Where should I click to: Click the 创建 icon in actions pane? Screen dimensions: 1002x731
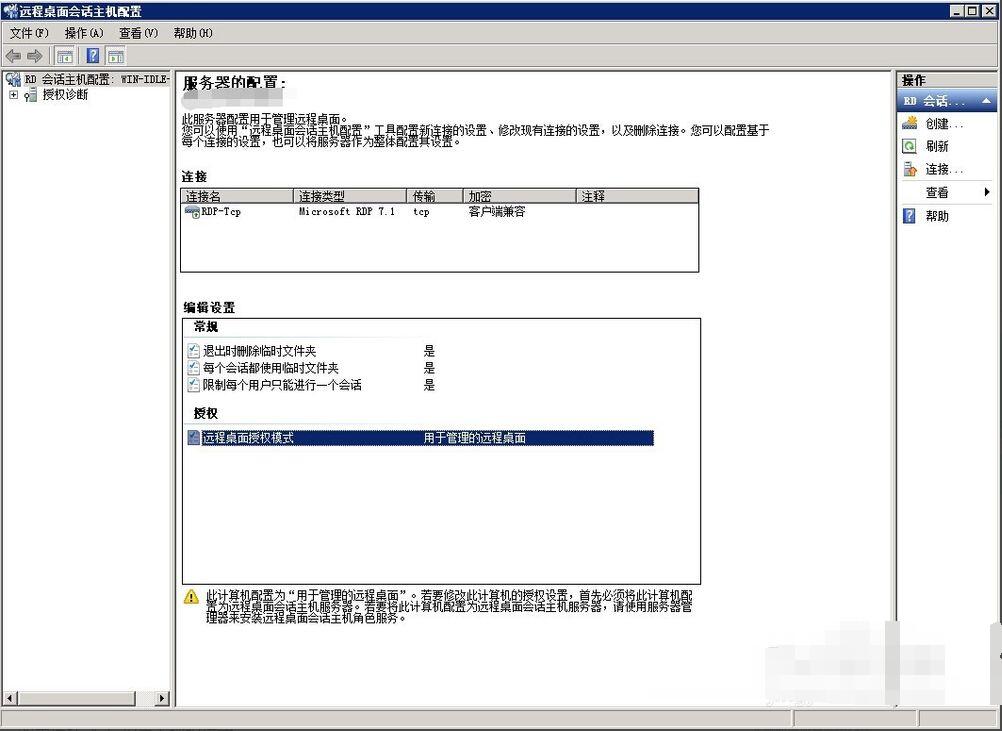point(910,124)
